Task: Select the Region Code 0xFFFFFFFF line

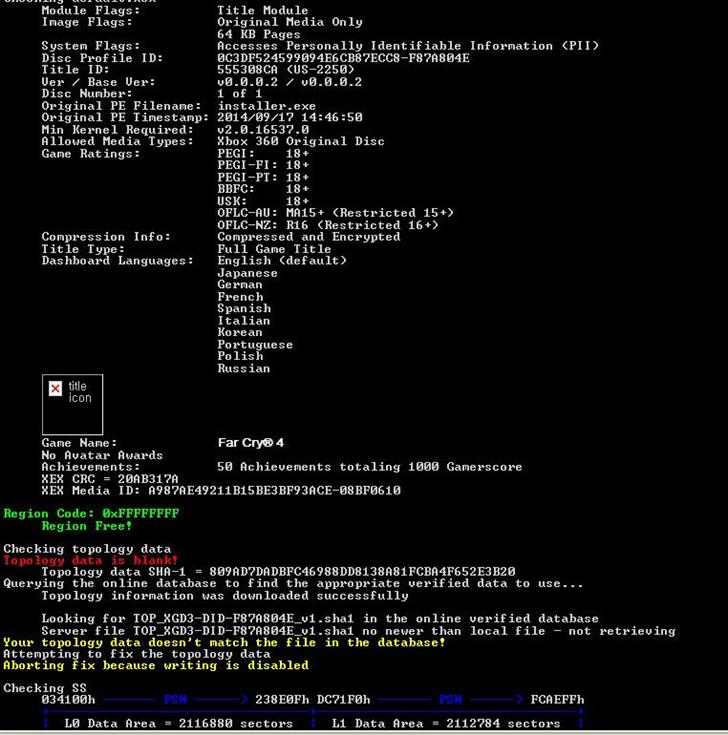Action: click(x=91, y=513)
